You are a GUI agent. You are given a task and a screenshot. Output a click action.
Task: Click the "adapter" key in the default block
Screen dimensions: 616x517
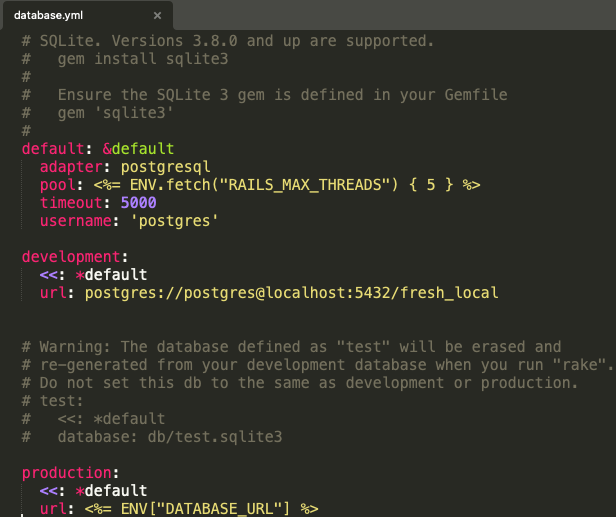72,166
